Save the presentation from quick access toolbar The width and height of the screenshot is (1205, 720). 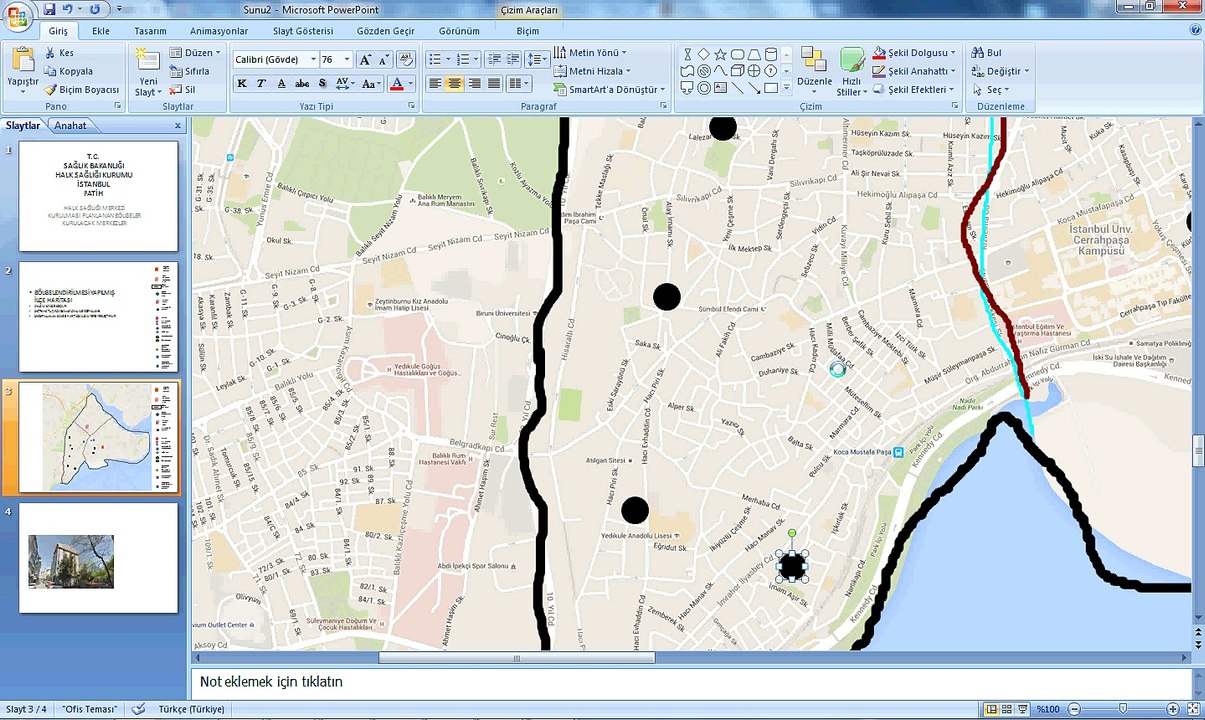coord(49,8)
